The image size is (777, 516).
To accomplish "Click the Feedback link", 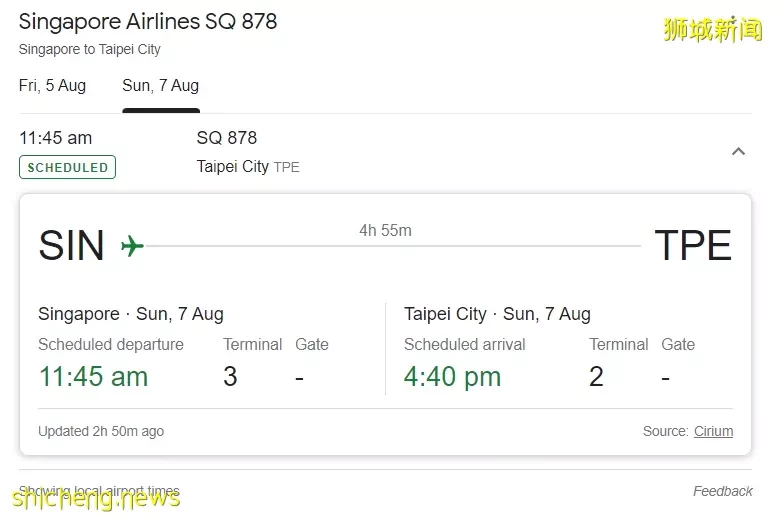I will point(722,491).
